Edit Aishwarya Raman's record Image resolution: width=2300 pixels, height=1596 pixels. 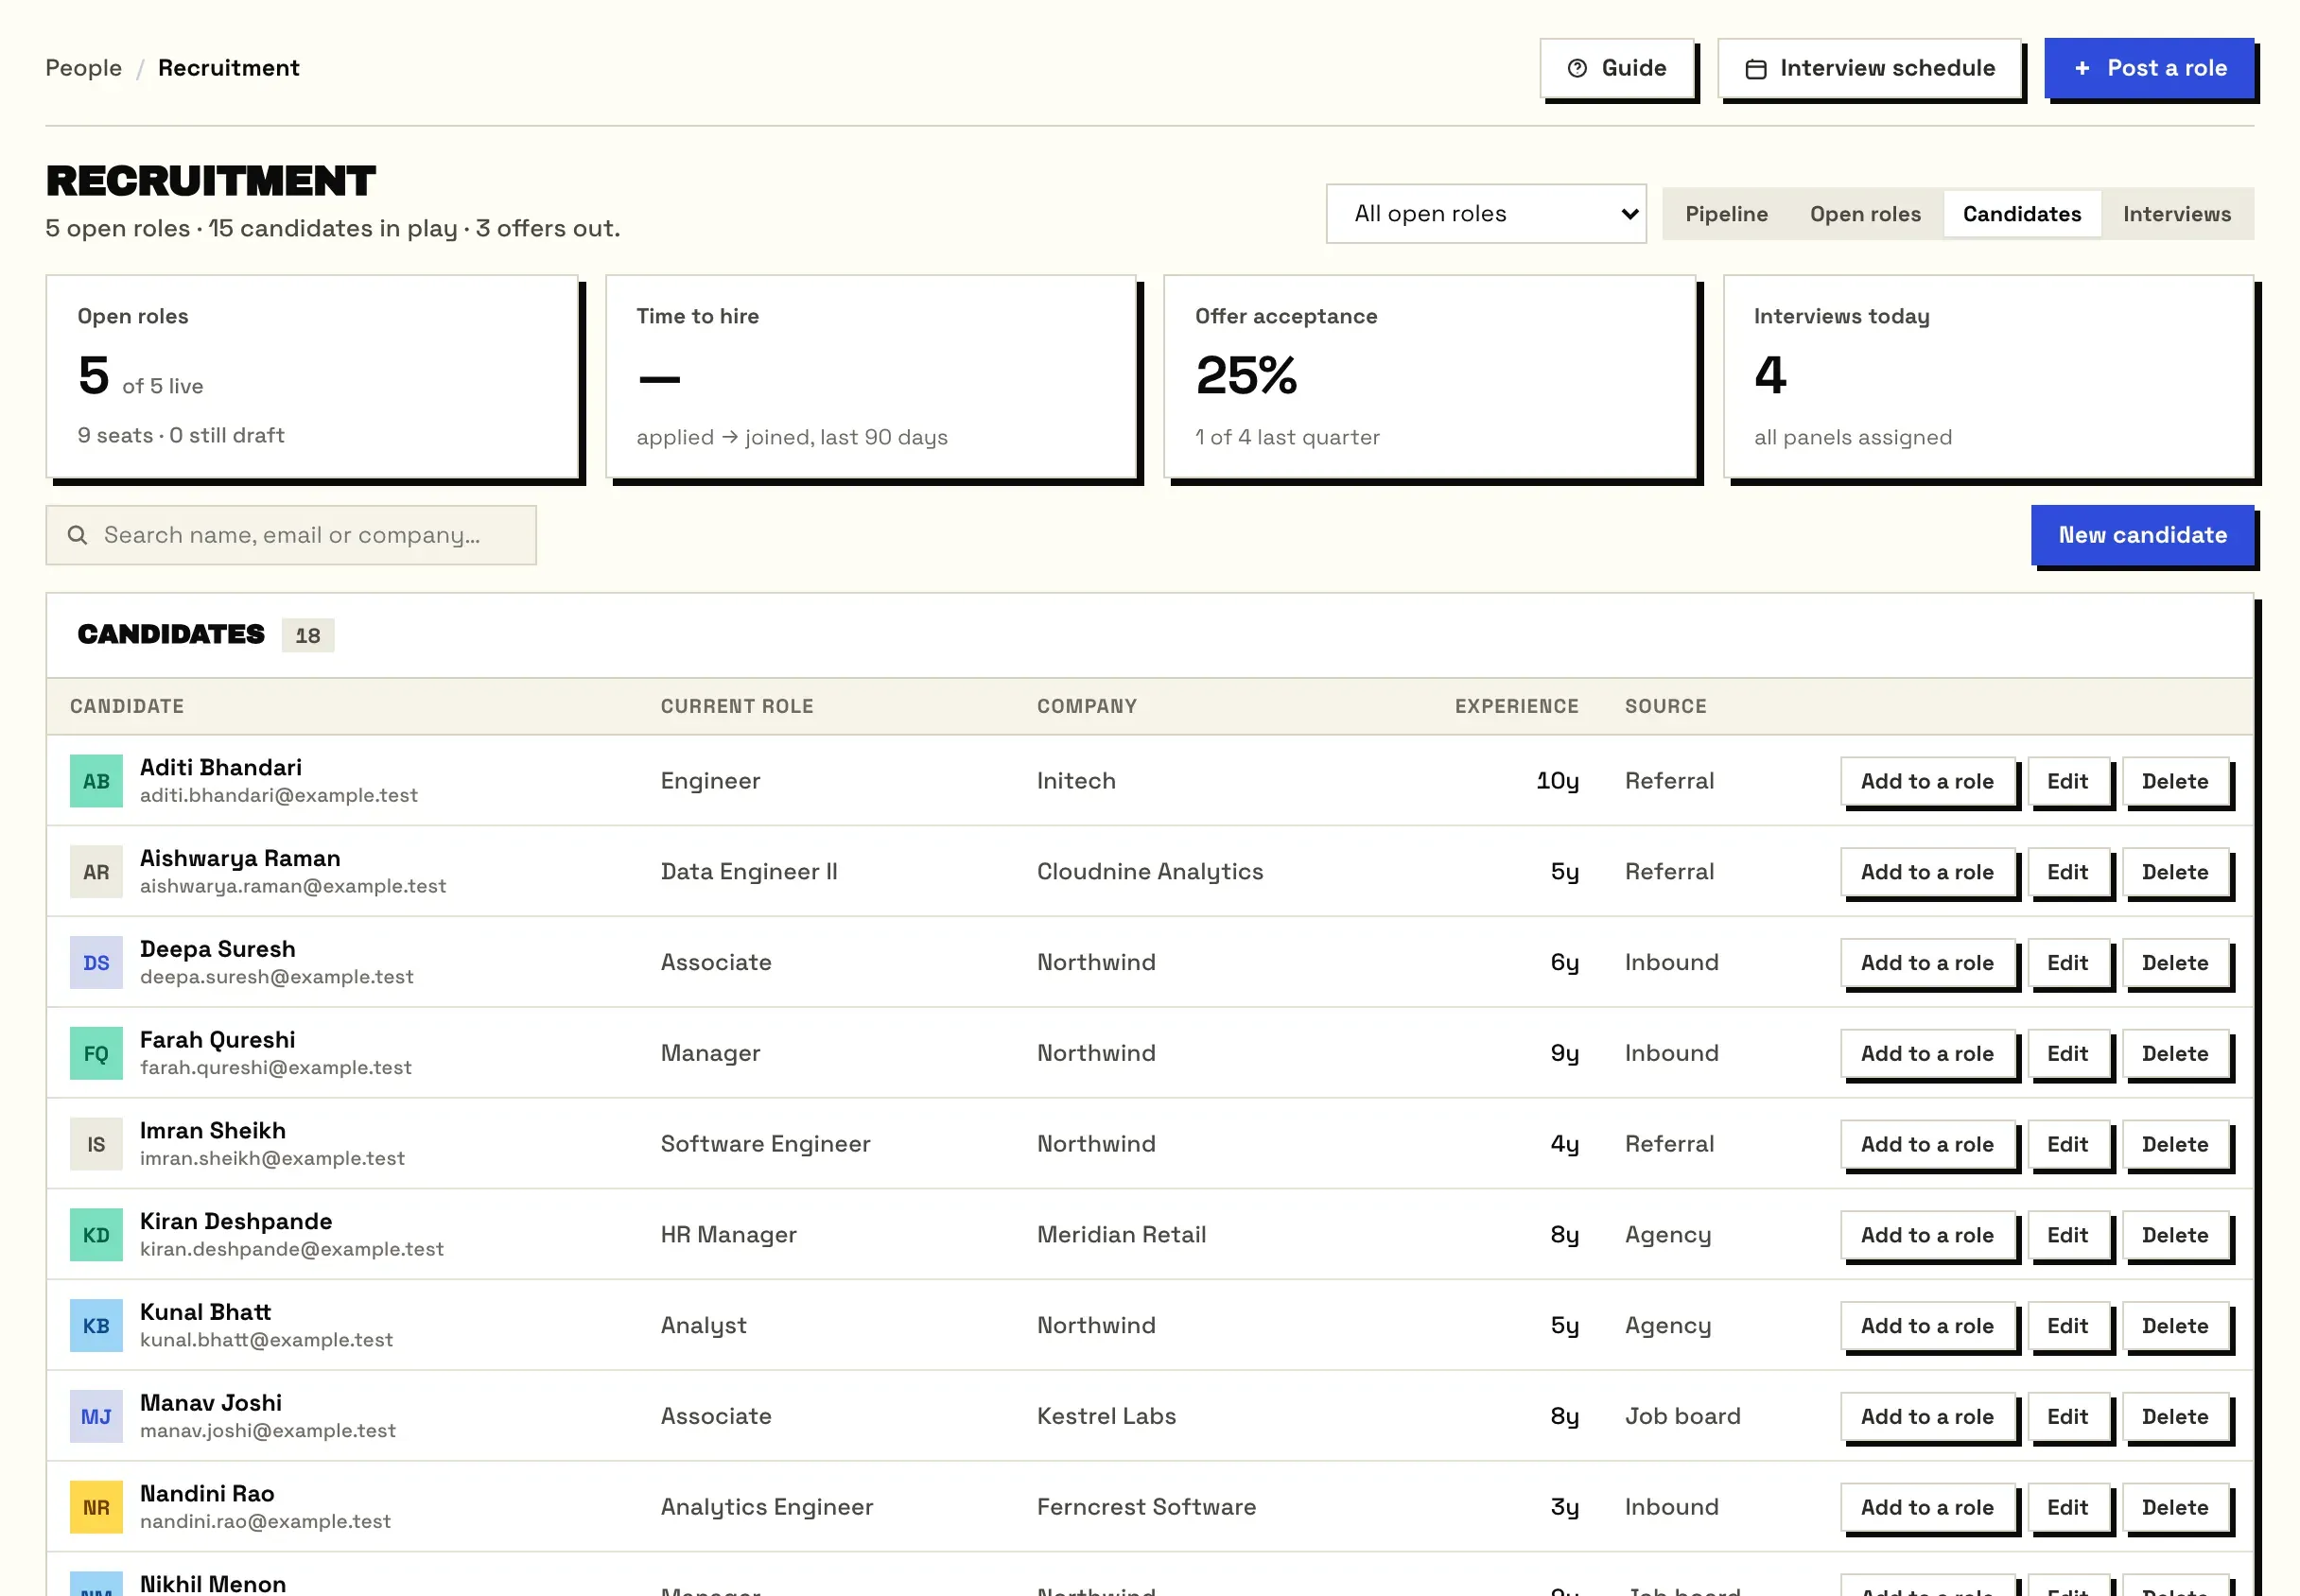point(2067,872)
